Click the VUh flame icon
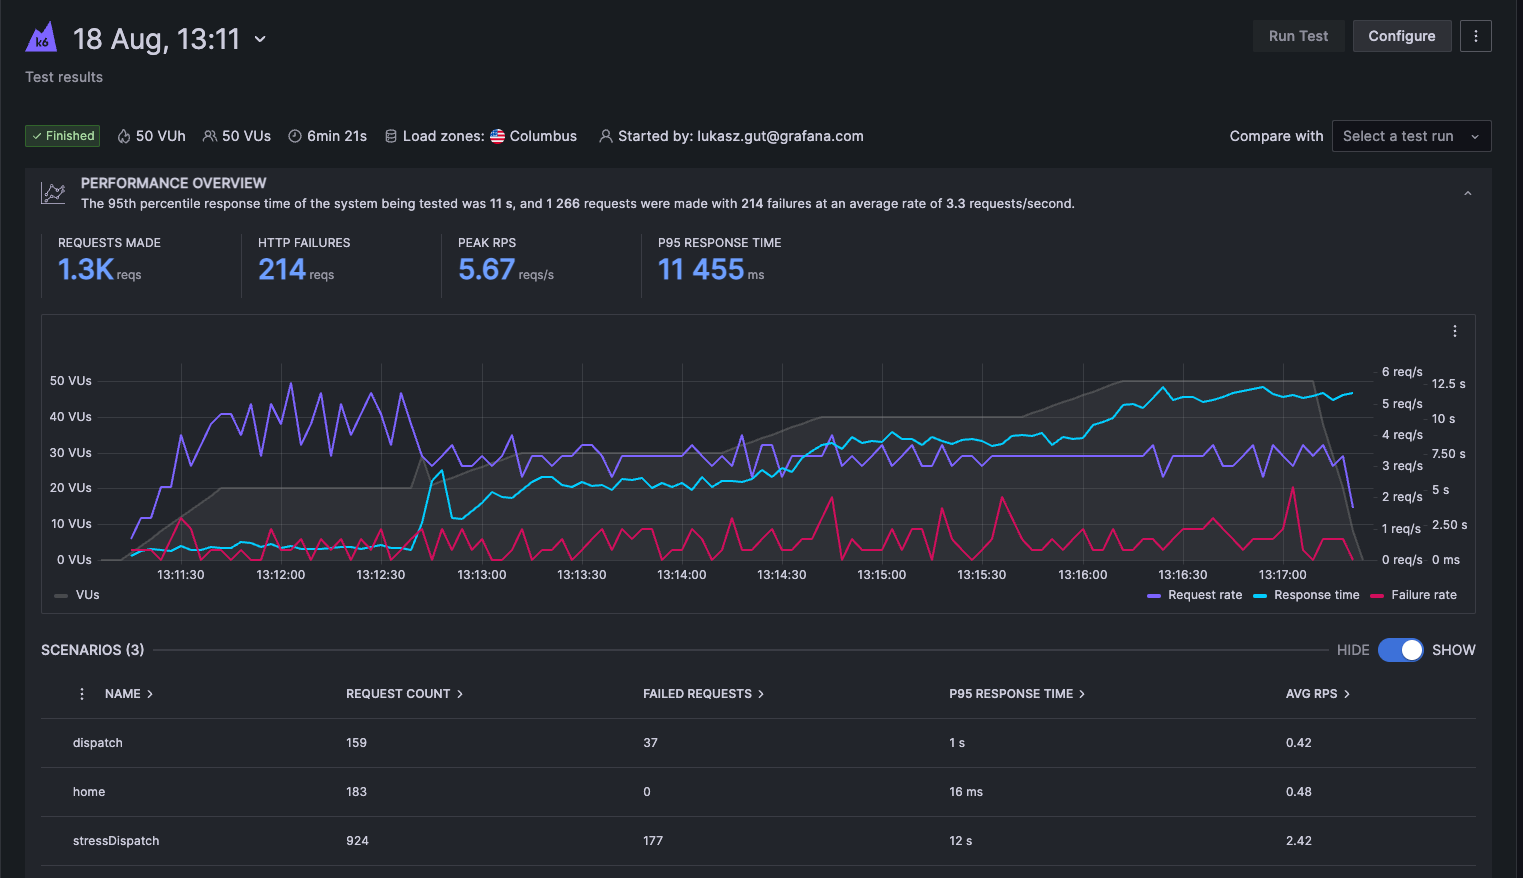 tap(124, 136)
